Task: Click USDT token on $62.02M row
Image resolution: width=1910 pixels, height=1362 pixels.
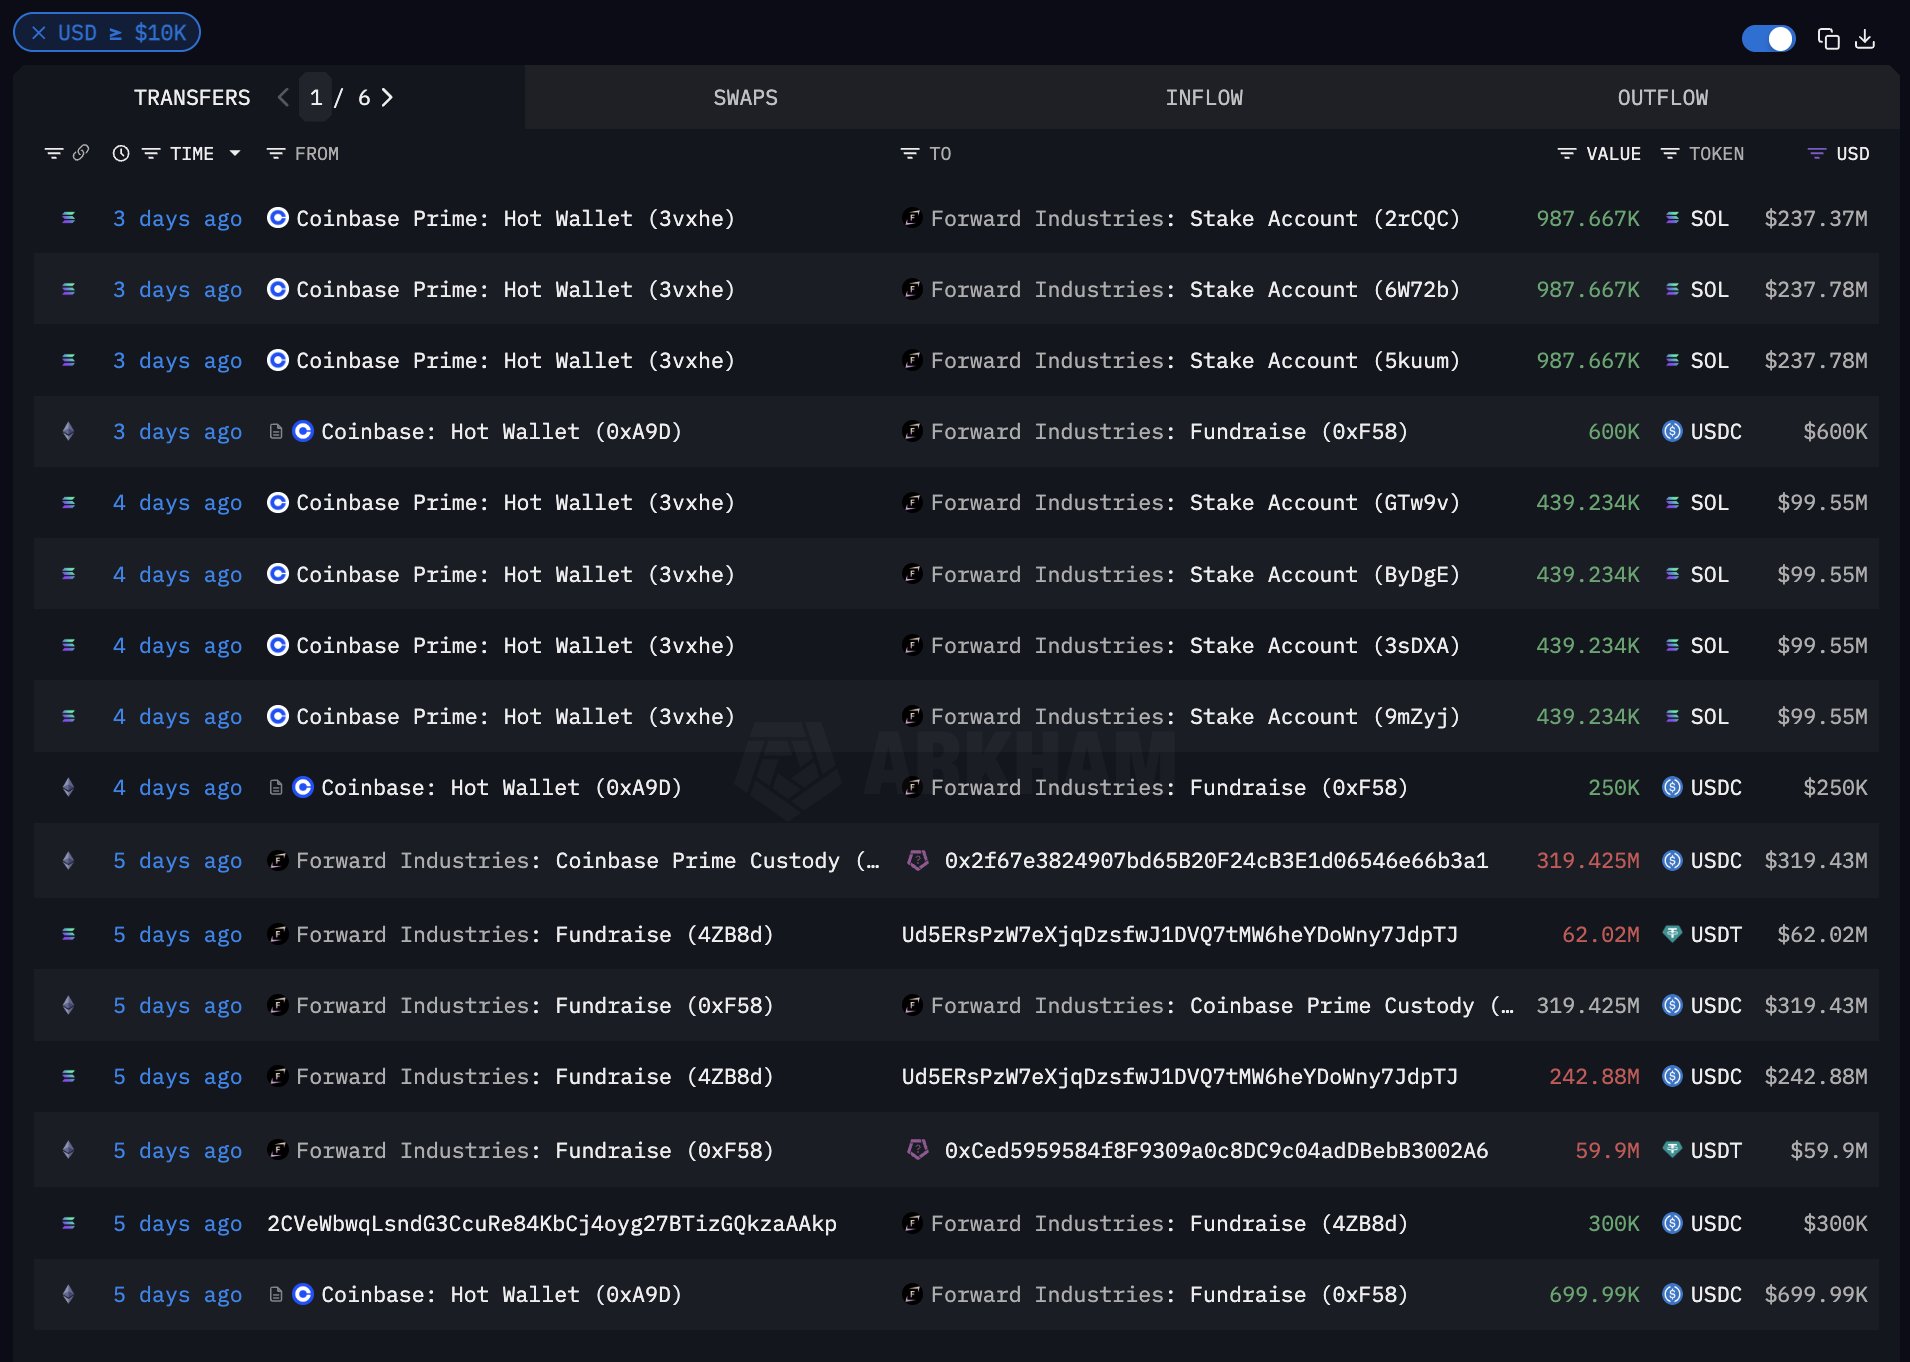Action: point(1702,934)
